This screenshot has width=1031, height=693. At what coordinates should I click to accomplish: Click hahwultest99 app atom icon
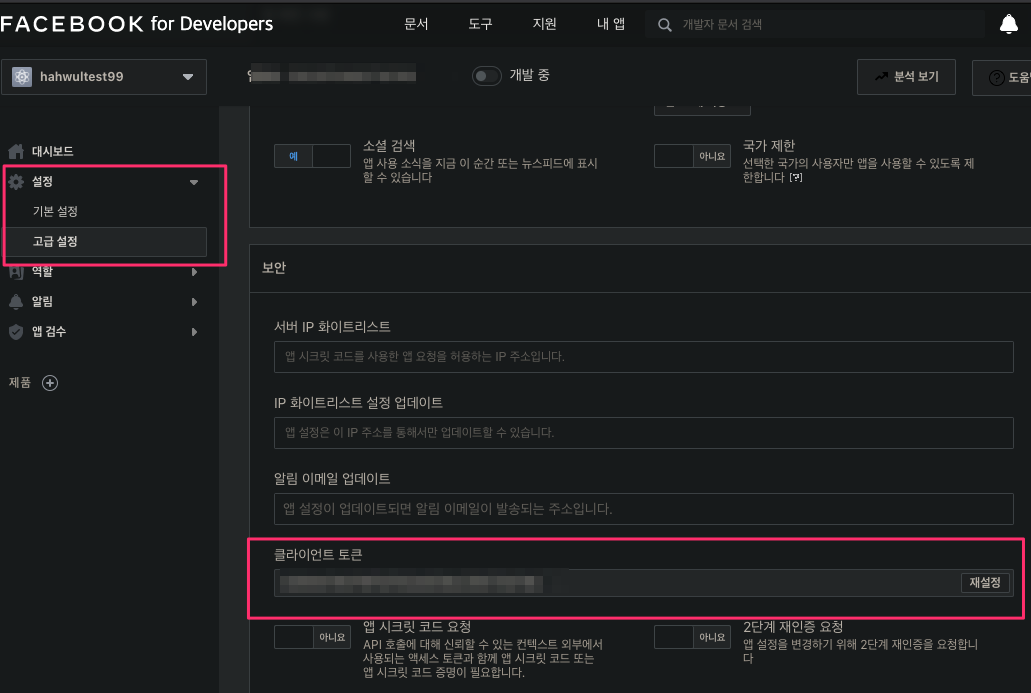[22, 77]
